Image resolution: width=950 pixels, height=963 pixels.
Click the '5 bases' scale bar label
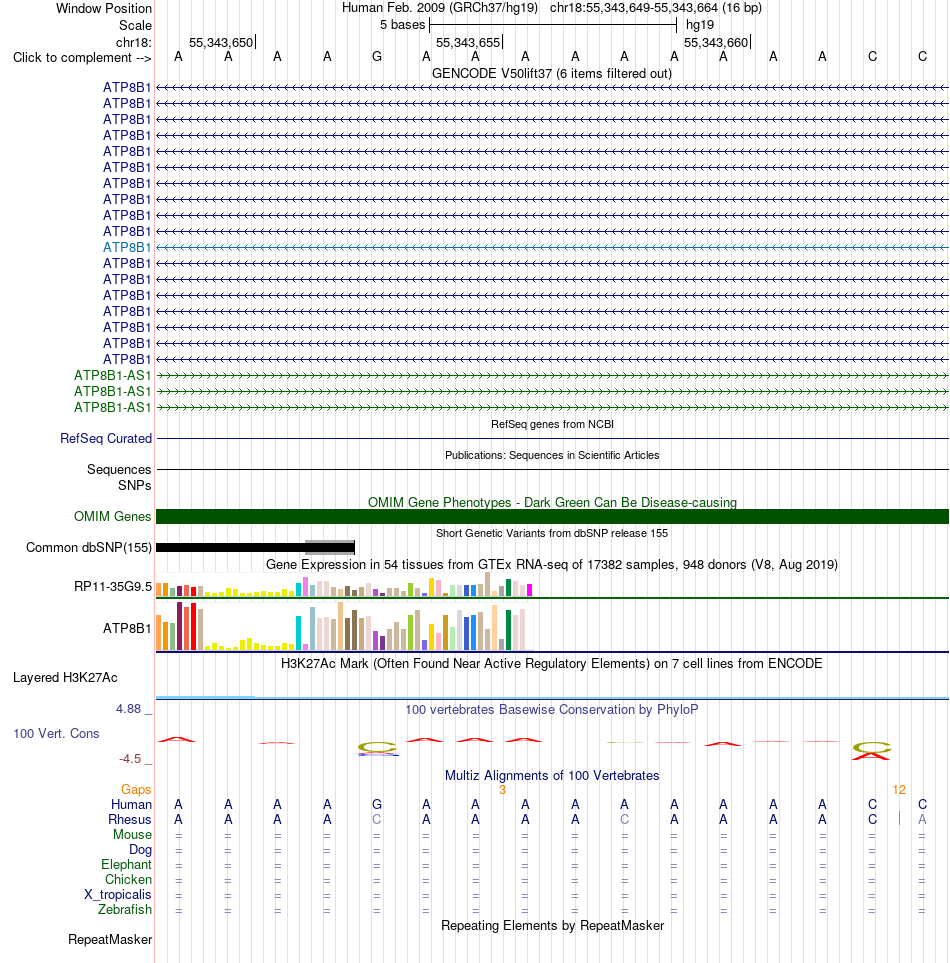pyautogui.click(x=402, y=25)
